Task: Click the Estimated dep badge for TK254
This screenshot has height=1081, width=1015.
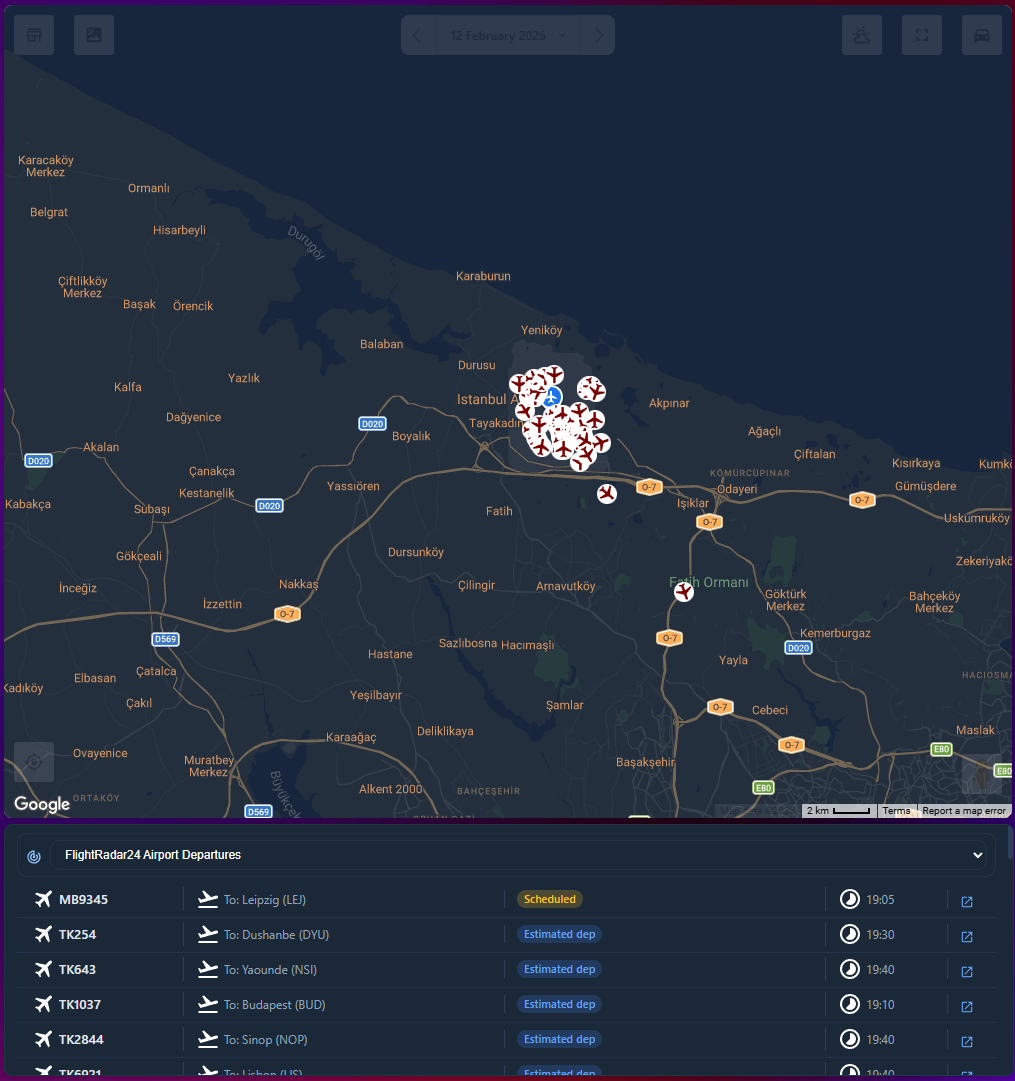Action: pyautogui.click(x=559, y=934)
